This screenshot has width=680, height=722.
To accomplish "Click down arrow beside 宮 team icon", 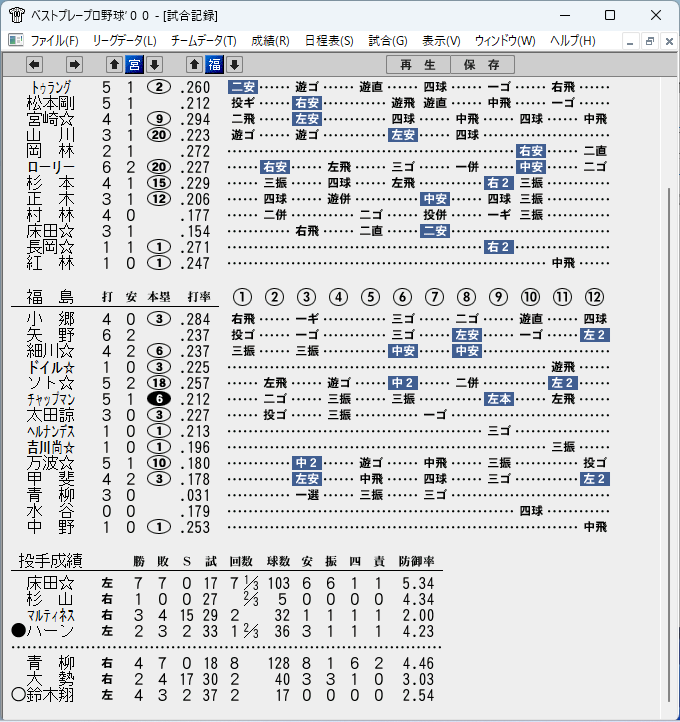I will [154, 65].
